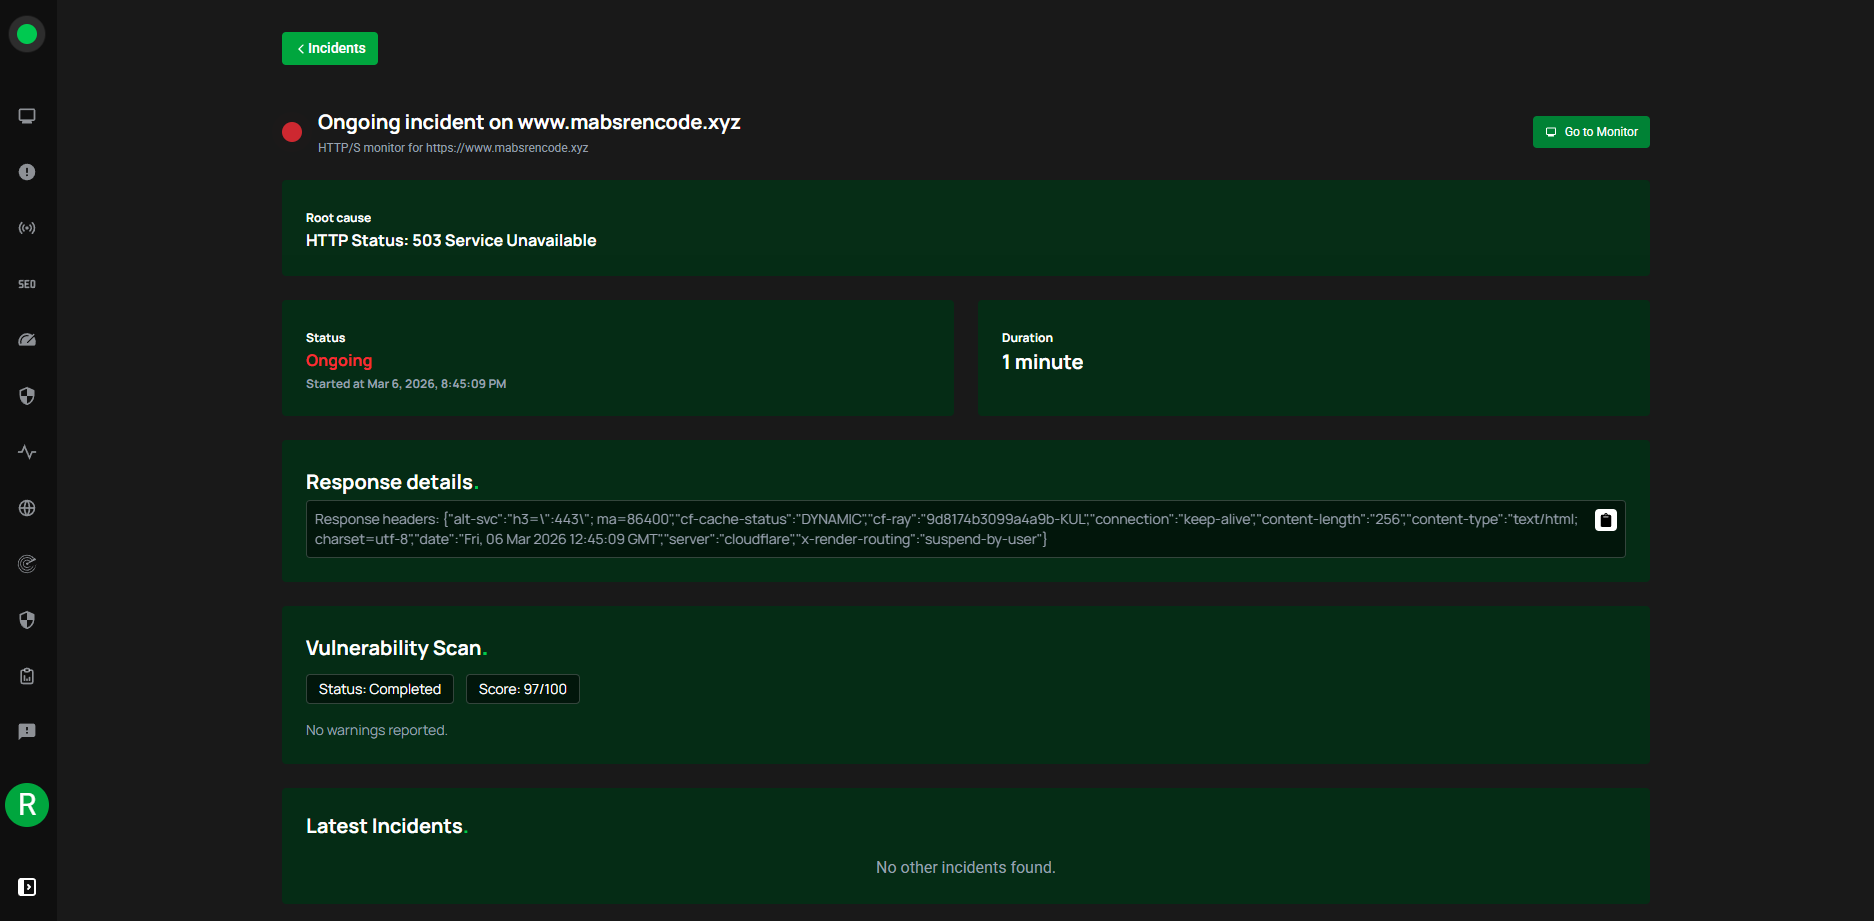
Task: Click the Go to Monitor button
Action: click(1590, 131)
